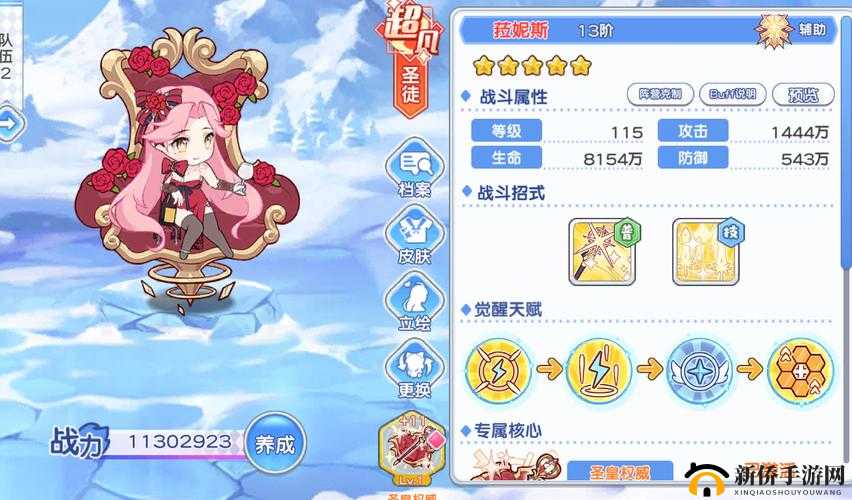Tap the +11 exclusive core weapon icon
Screen dimensions: 852x500
point(413,449)
